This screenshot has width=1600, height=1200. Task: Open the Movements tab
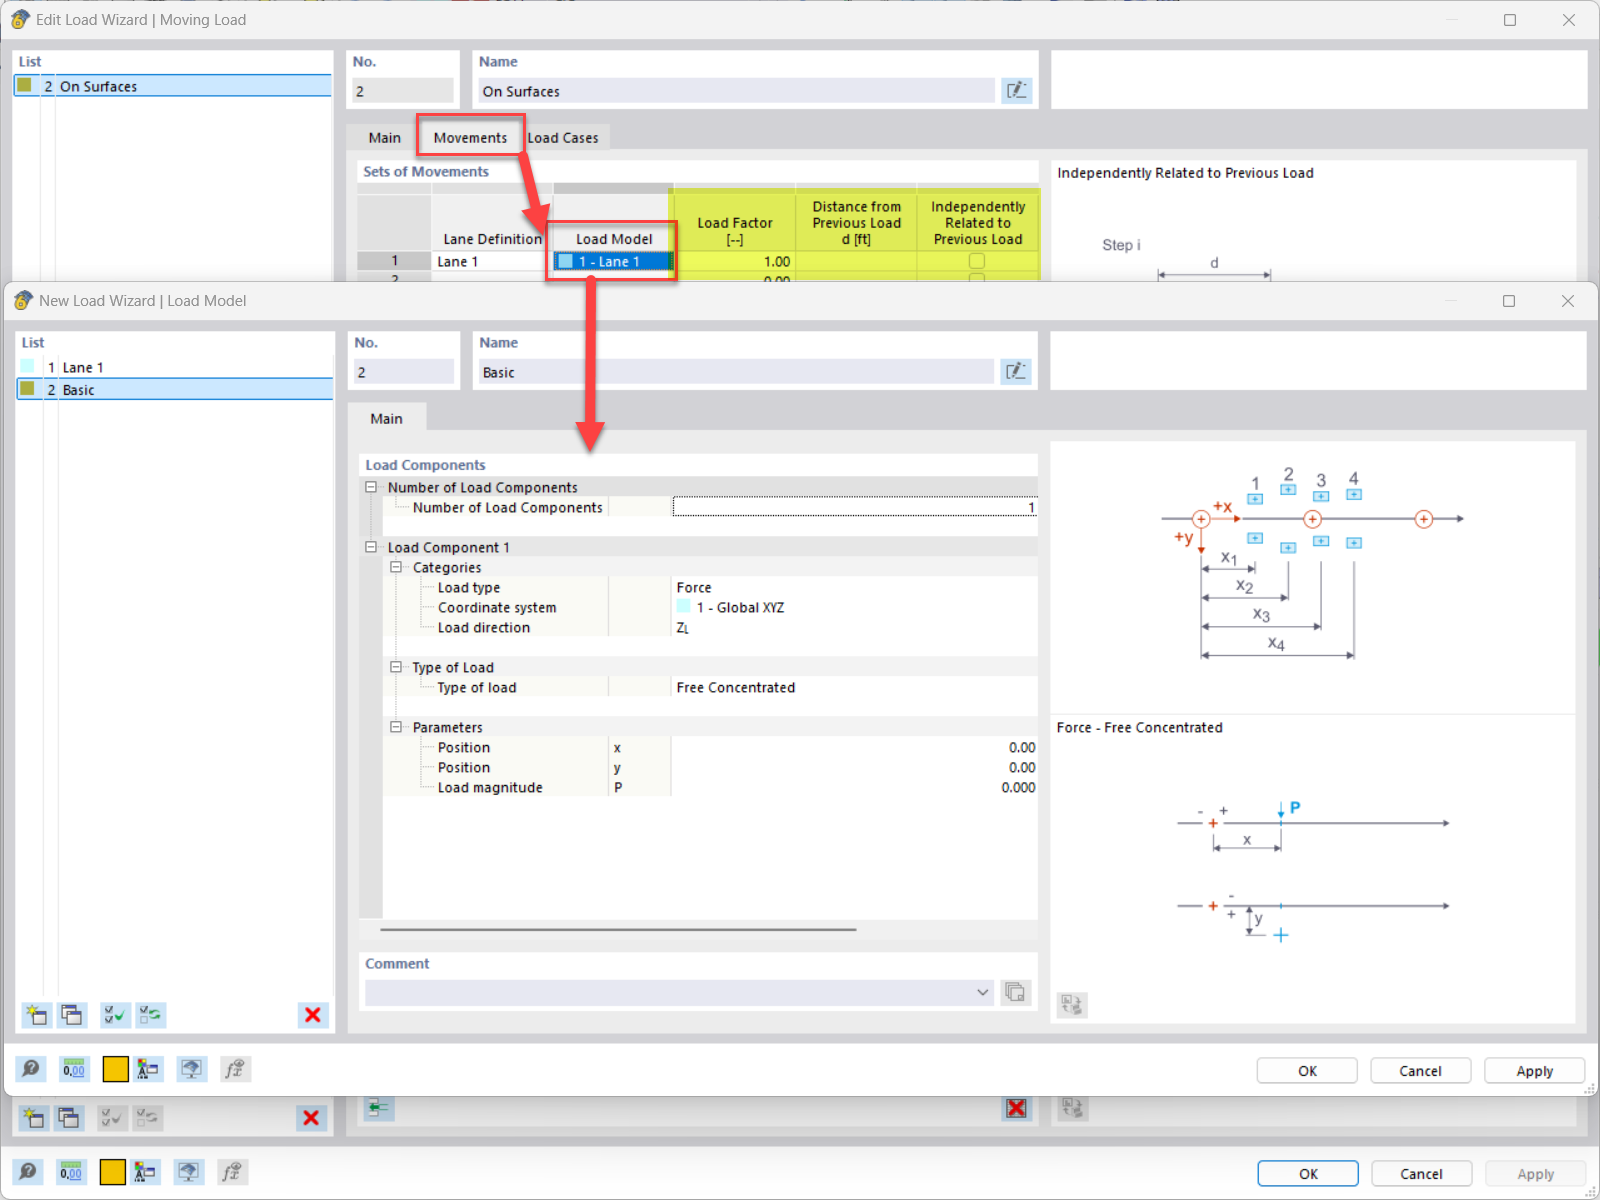[469, 137]
